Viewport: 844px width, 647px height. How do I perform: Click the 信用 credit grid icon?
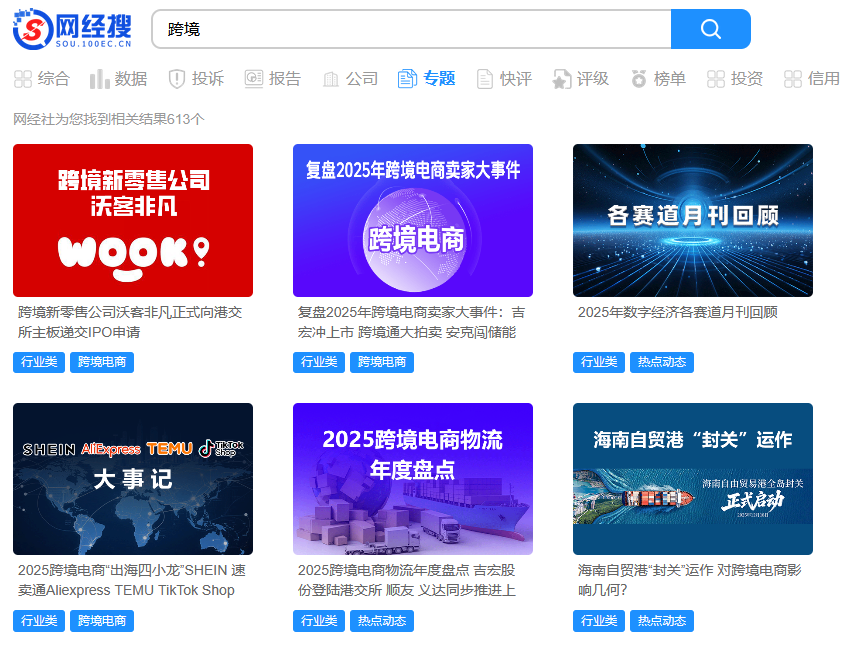click(790, 78)
